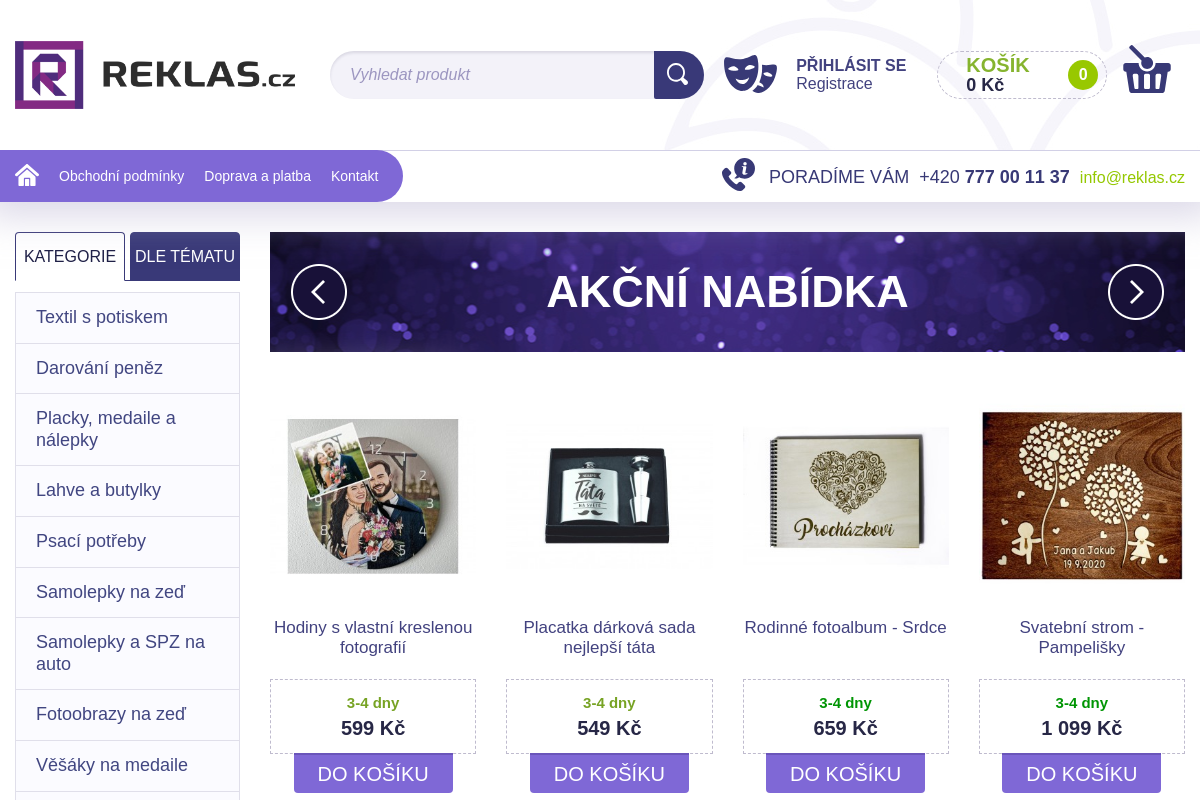Open the Obchodní podmínky menu item
This screenshot has height=800, width=1200.
click(x=121, y=176)
